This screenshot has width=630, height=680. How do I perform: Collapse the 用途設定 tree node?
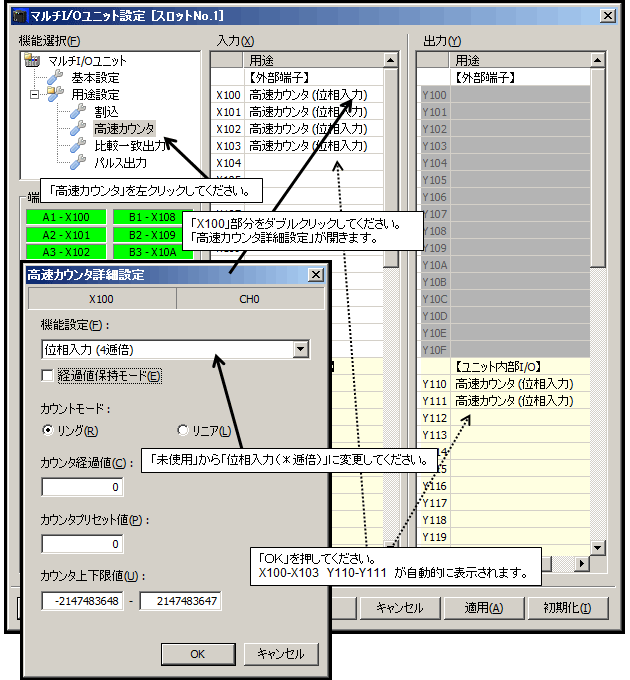34,94
